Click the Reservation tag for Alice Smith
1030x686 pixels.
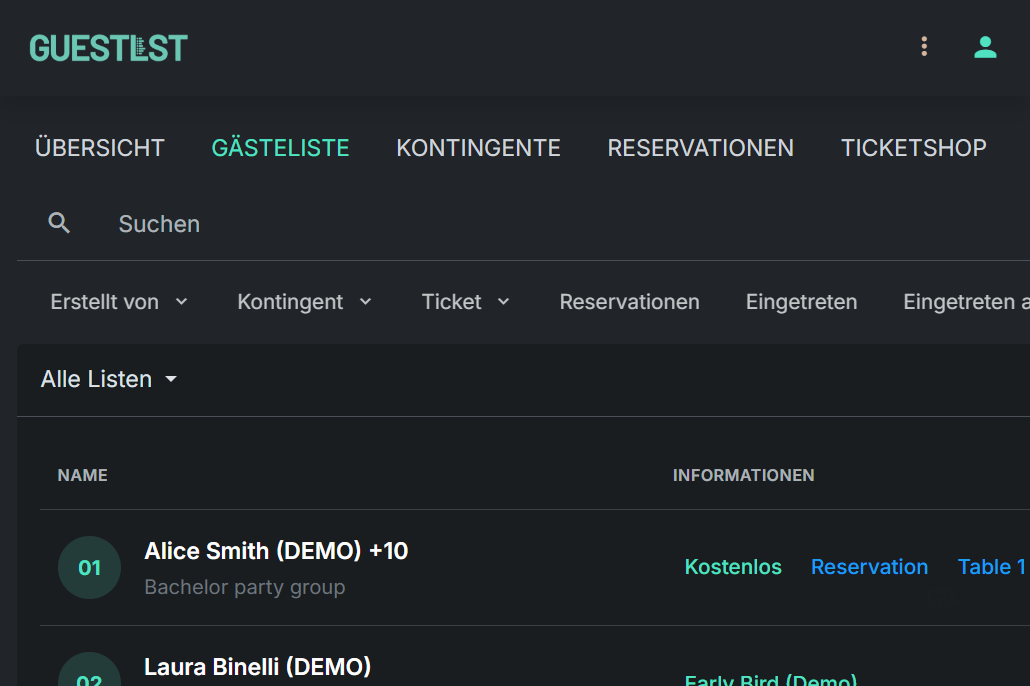coord(869,566)
